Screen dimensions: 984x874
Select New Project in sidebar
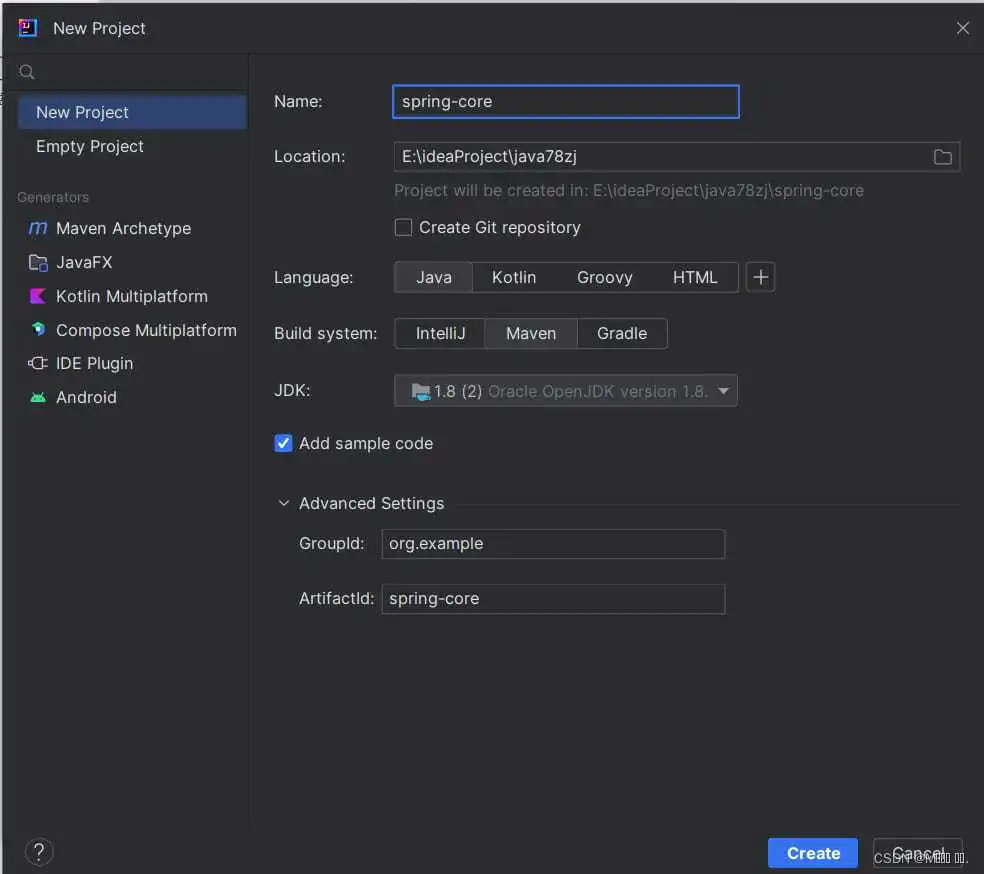(132, 112)
